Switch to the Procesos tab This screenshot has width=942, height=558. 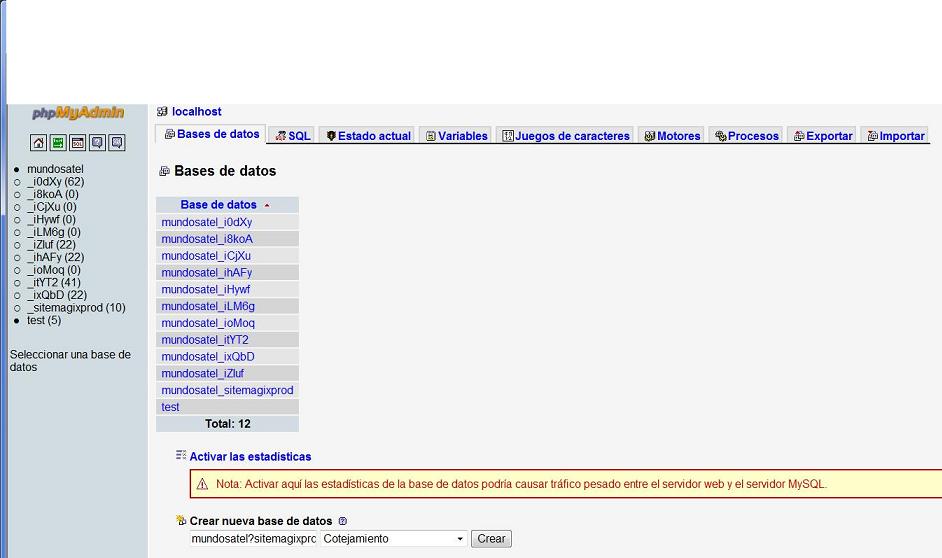(747, 136)
